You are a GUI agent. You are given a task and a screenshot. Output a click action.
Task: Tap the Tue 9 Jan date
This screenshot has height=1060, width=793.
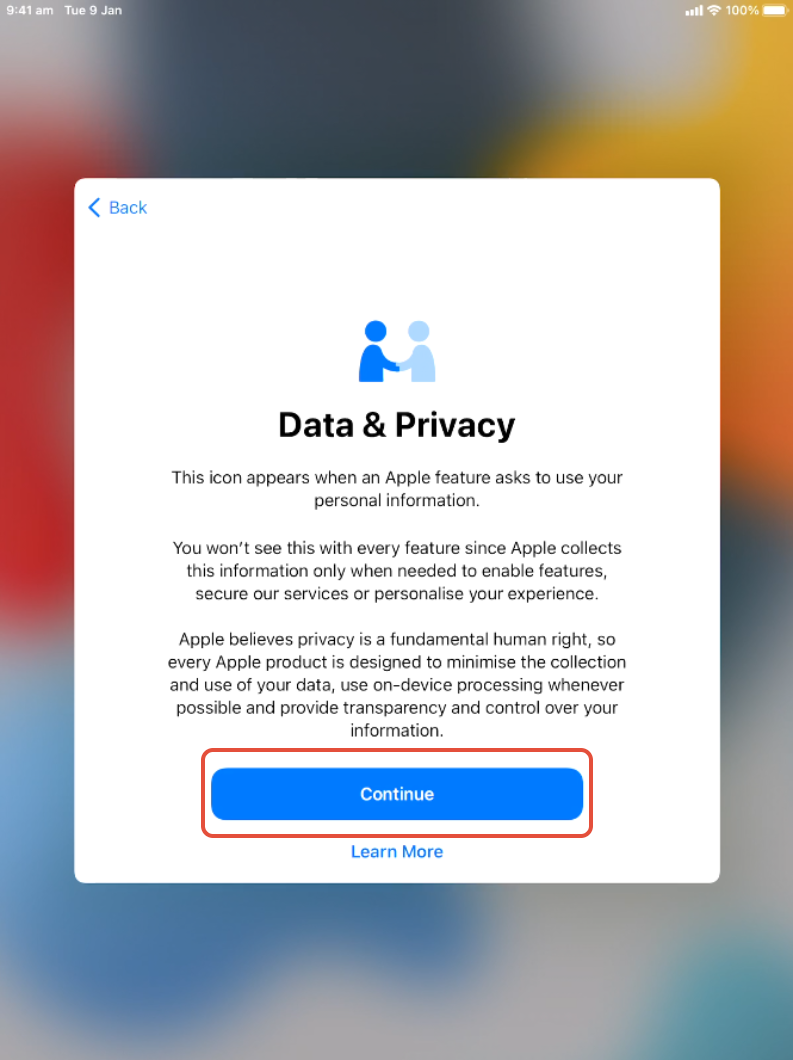(x=93, y=10)
